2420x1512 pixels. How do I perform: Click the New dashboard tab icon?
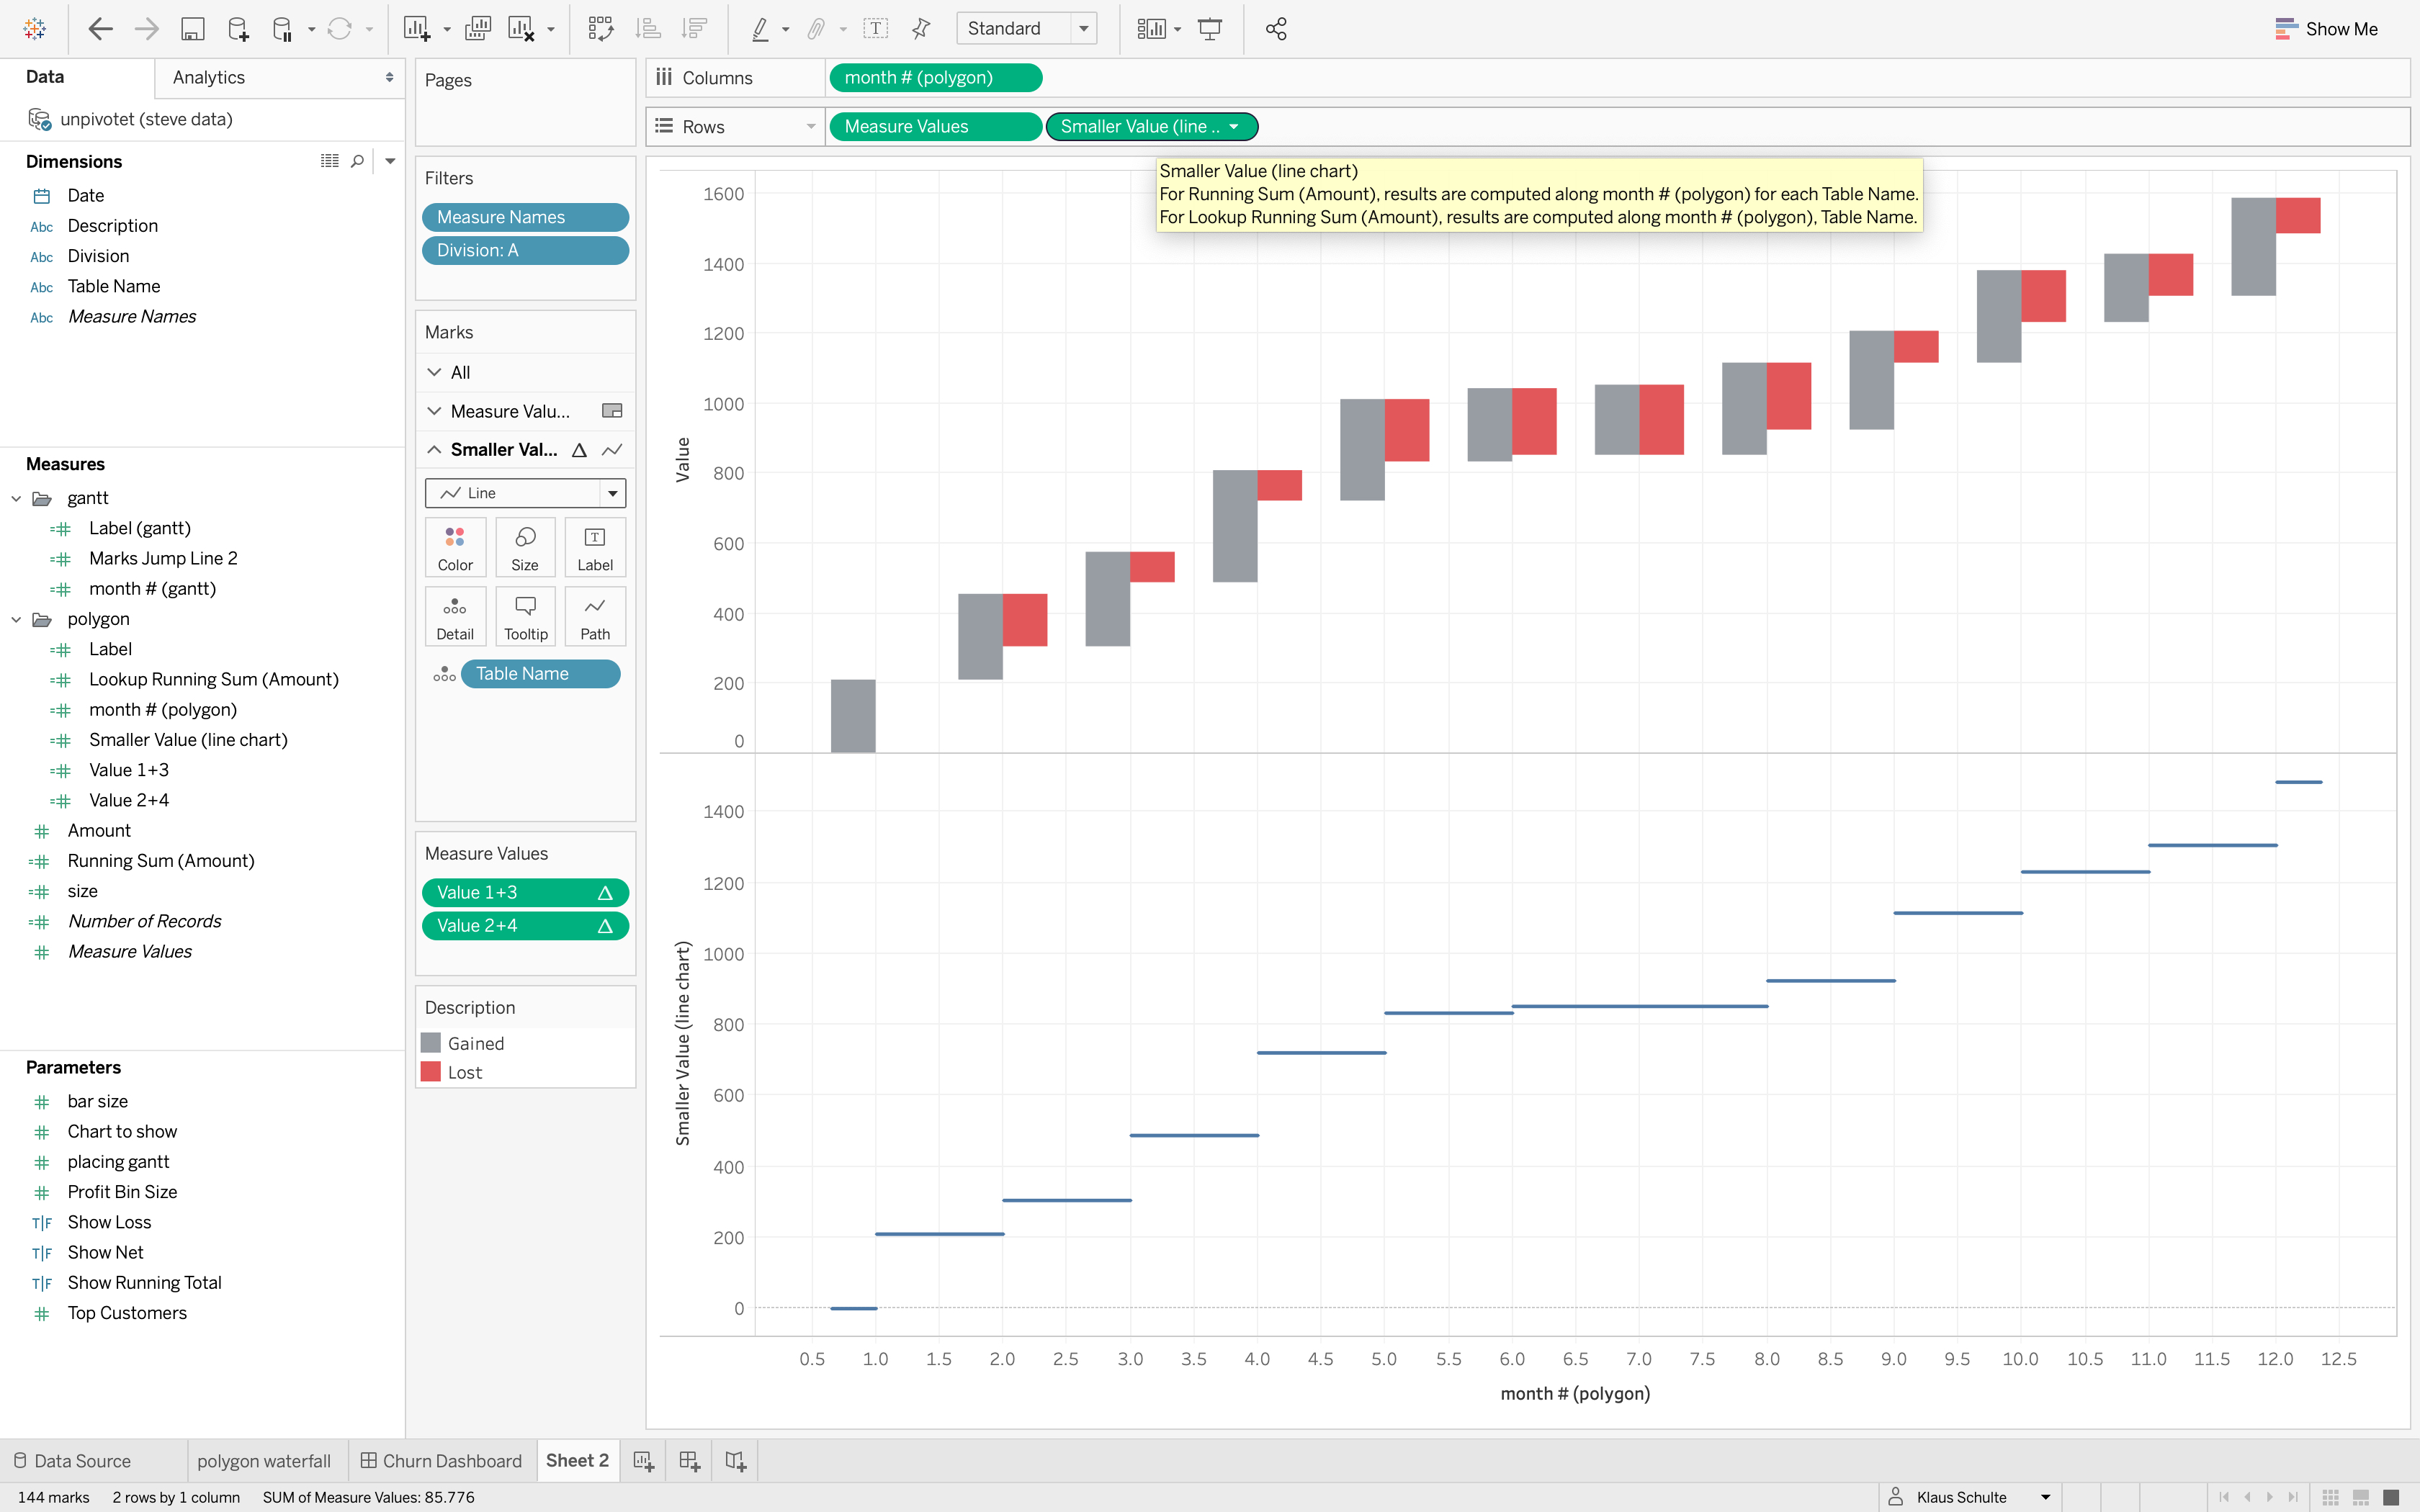689,1461
